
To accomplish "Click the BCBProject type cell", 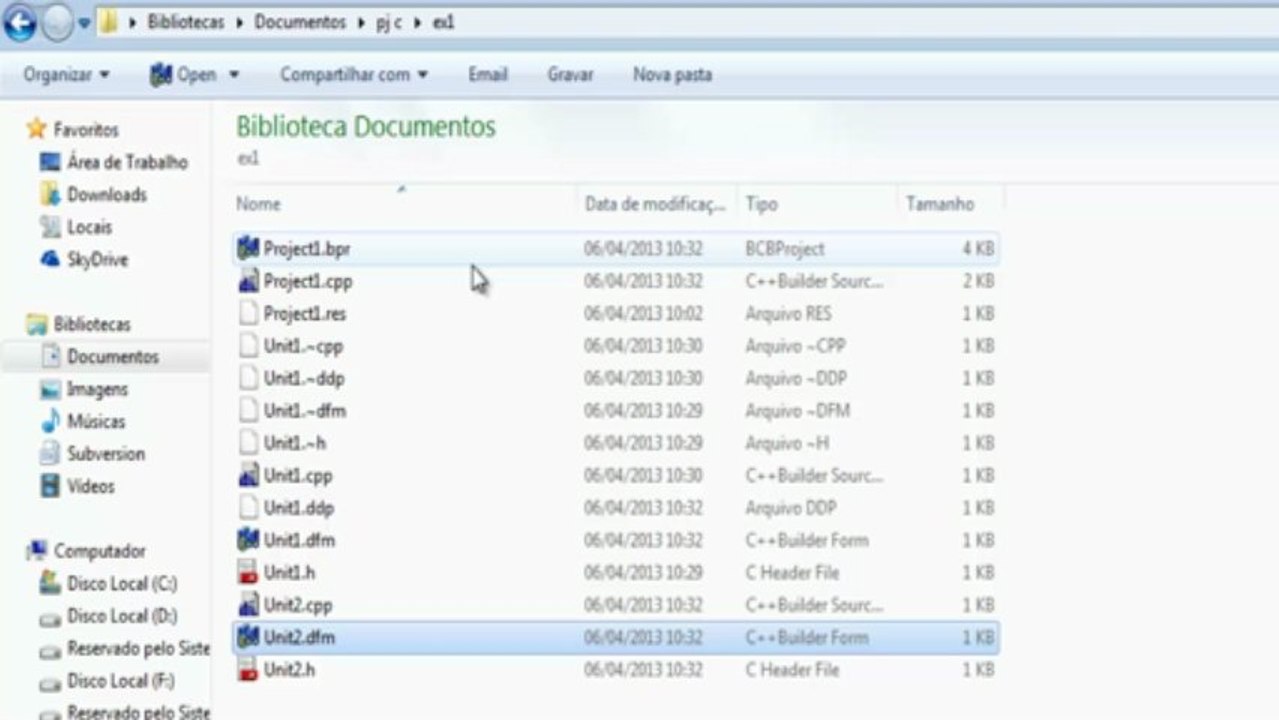I will (785, 248).
